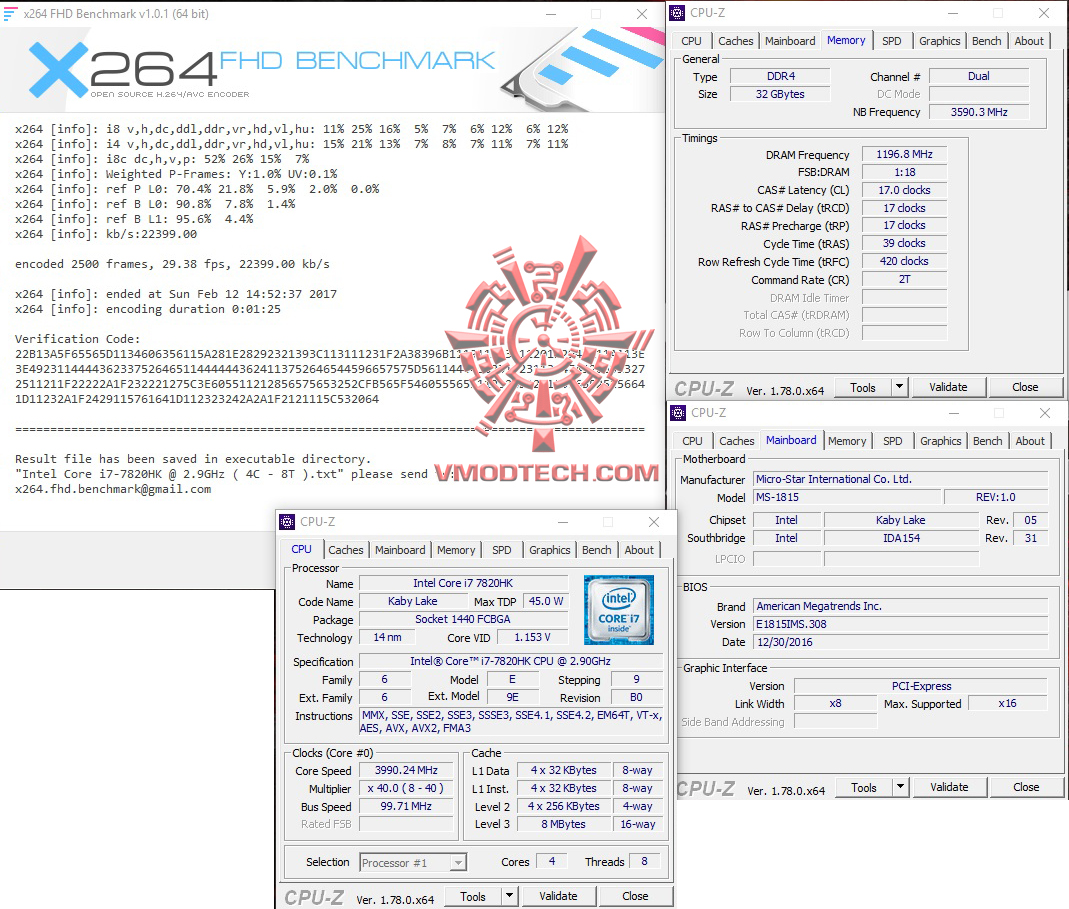Open Memory tab in CPU window
Image resolution: width=1069 pixels, height=909 pixels.
(456, 550)
